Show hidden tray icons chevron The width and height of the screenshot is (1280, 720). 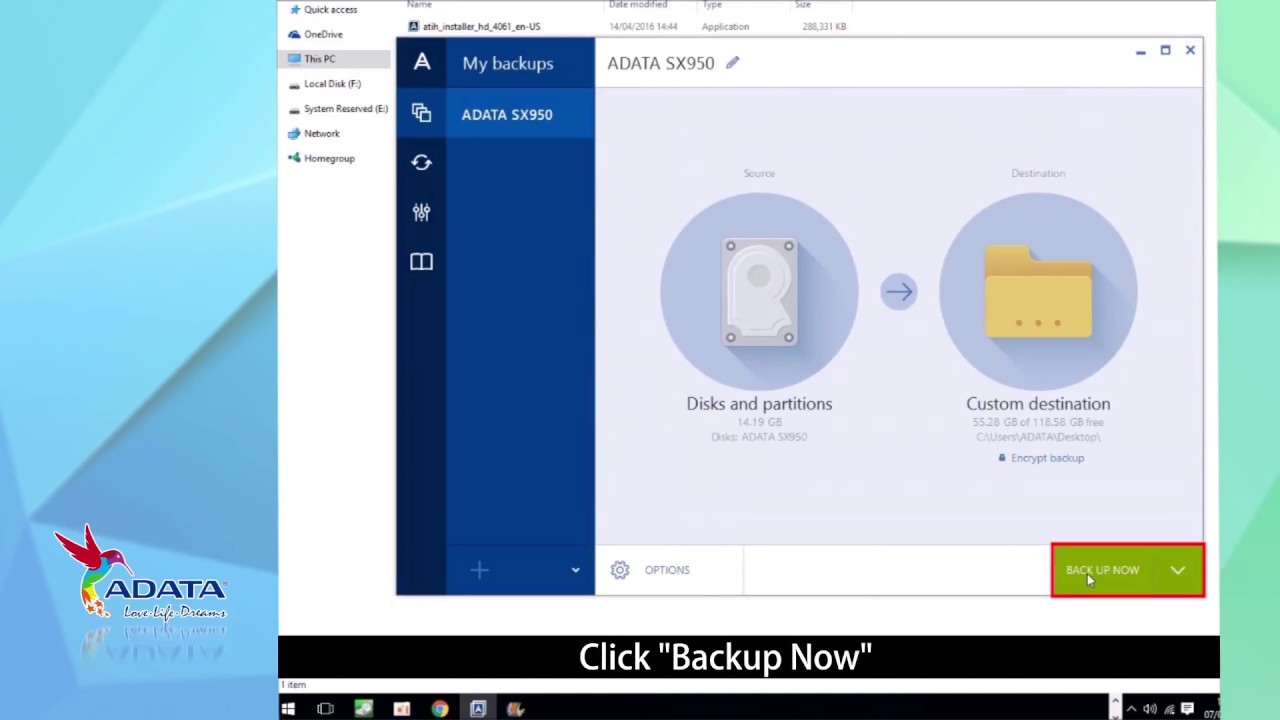(1131, 710)
